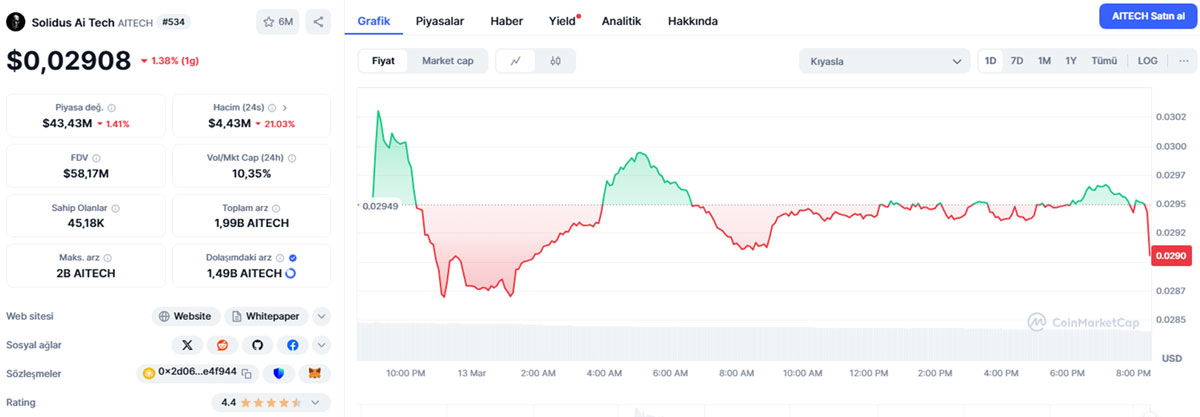1200x417 pixels.
Task: Click the #534 rank badge
Action: click(x=176, y=21)
